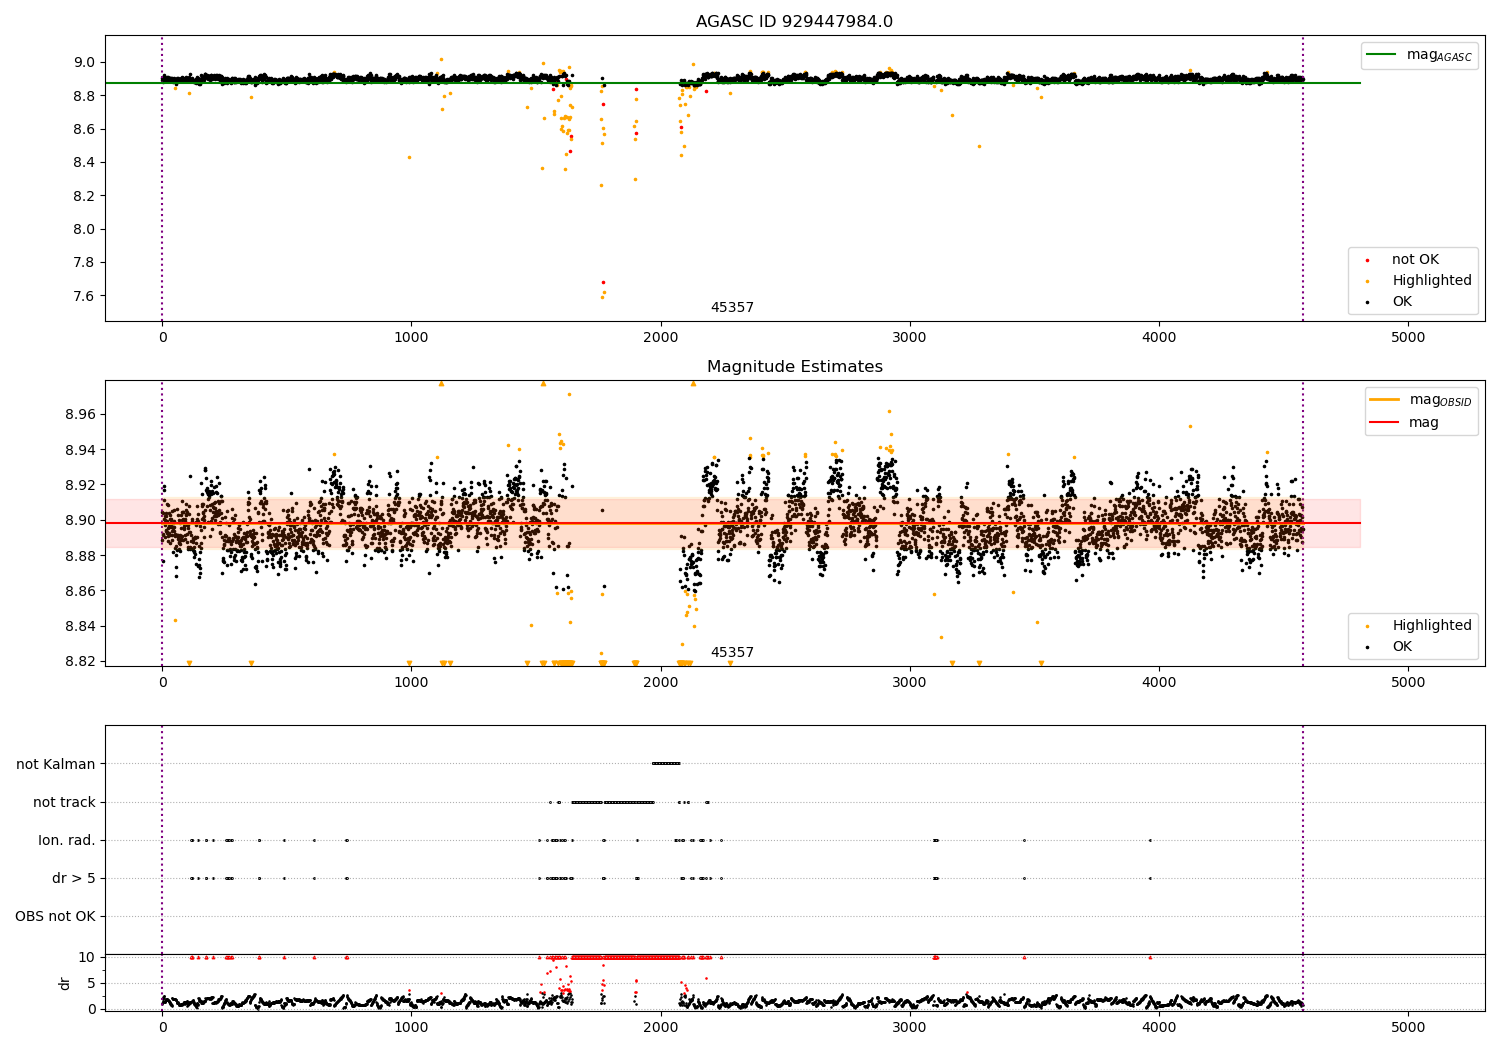Click the 8.82 y-axis tick label

point(80,661)
